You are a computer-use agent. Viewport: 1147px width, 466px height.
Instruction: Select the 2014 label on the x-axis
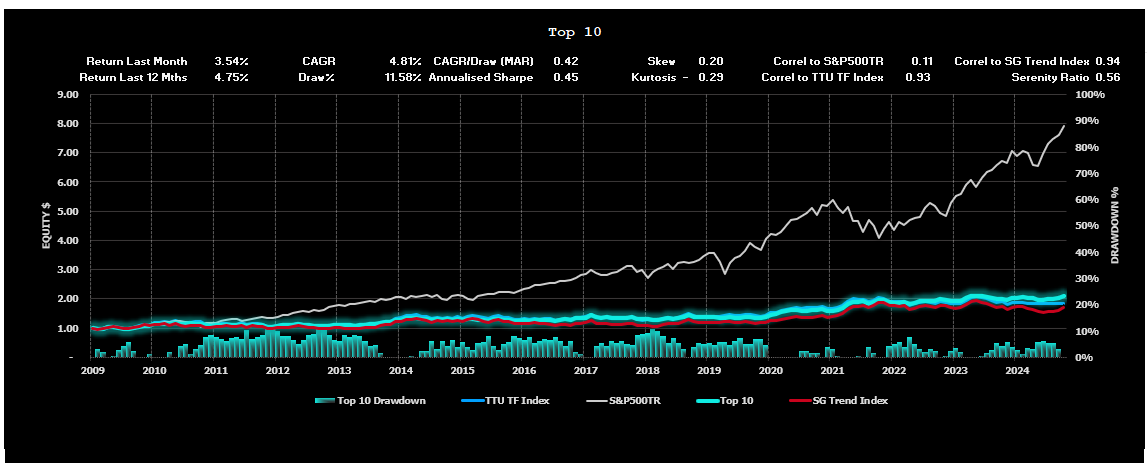tap(400, 371)
